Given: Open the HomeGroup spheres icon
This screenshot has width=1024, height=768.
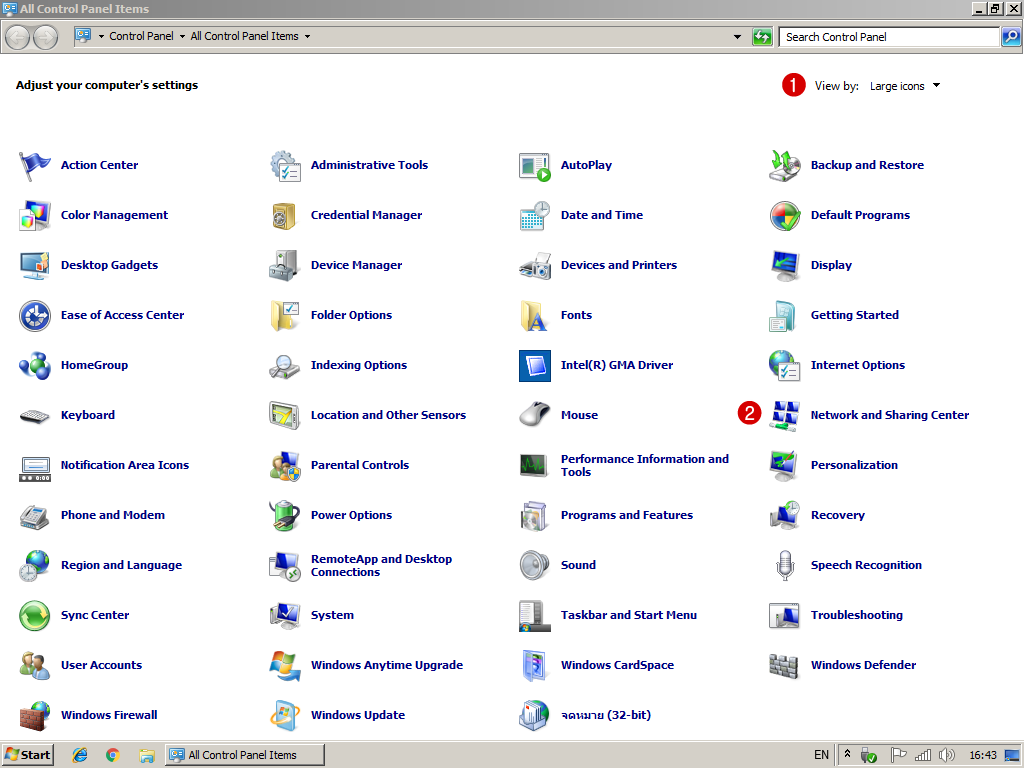Looking at the screenshot, I should pyautogui.click(x=35, y=366).
